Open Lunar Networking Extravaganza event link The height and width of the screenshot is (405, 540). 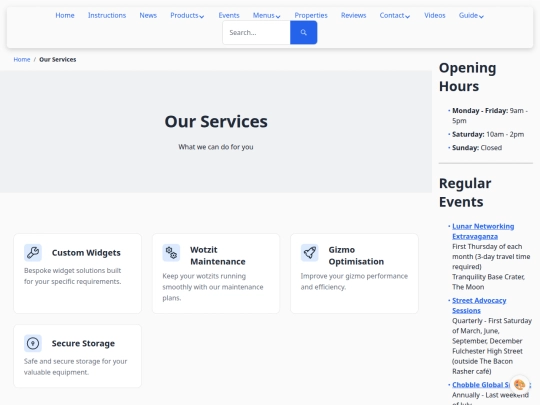(483, 231)
